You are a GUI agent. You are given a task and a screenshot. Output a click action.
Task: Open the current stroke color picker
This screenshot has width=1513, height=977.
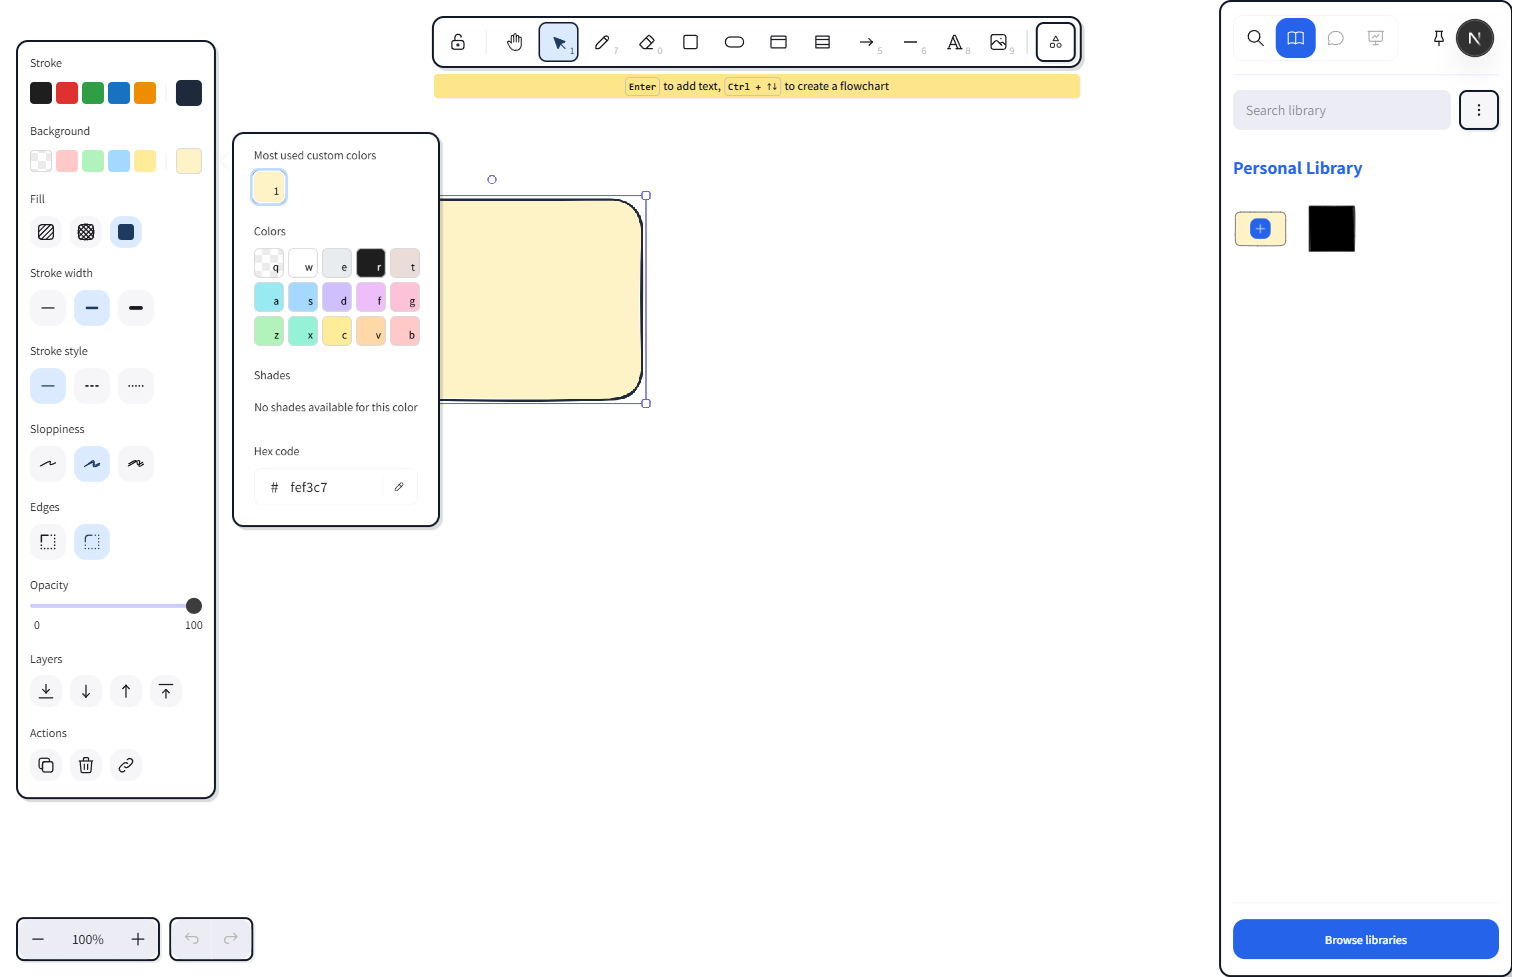pos(189,93)
